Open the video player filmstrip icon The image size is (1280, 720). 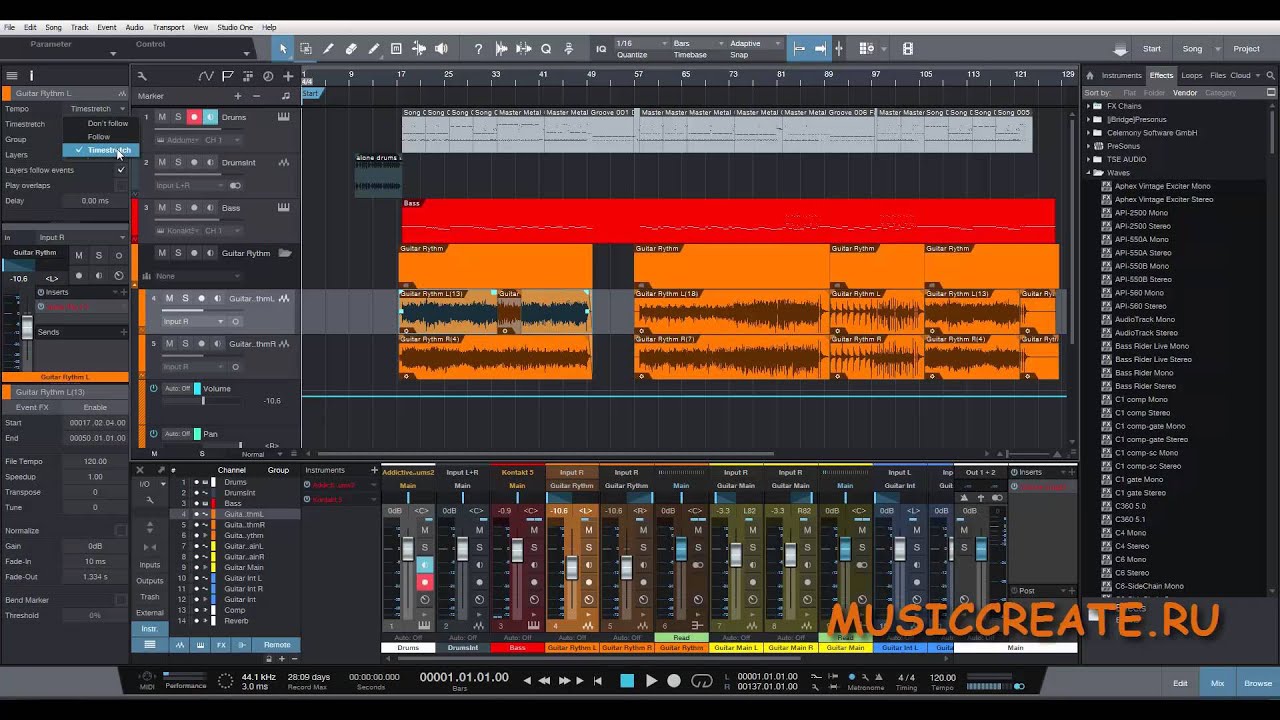[x=908, y=48]
